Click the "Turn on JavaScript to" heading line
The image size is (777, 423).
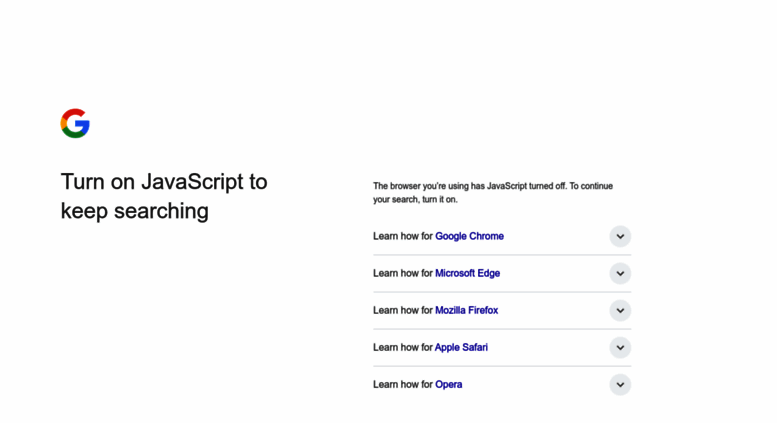(164, 181)
